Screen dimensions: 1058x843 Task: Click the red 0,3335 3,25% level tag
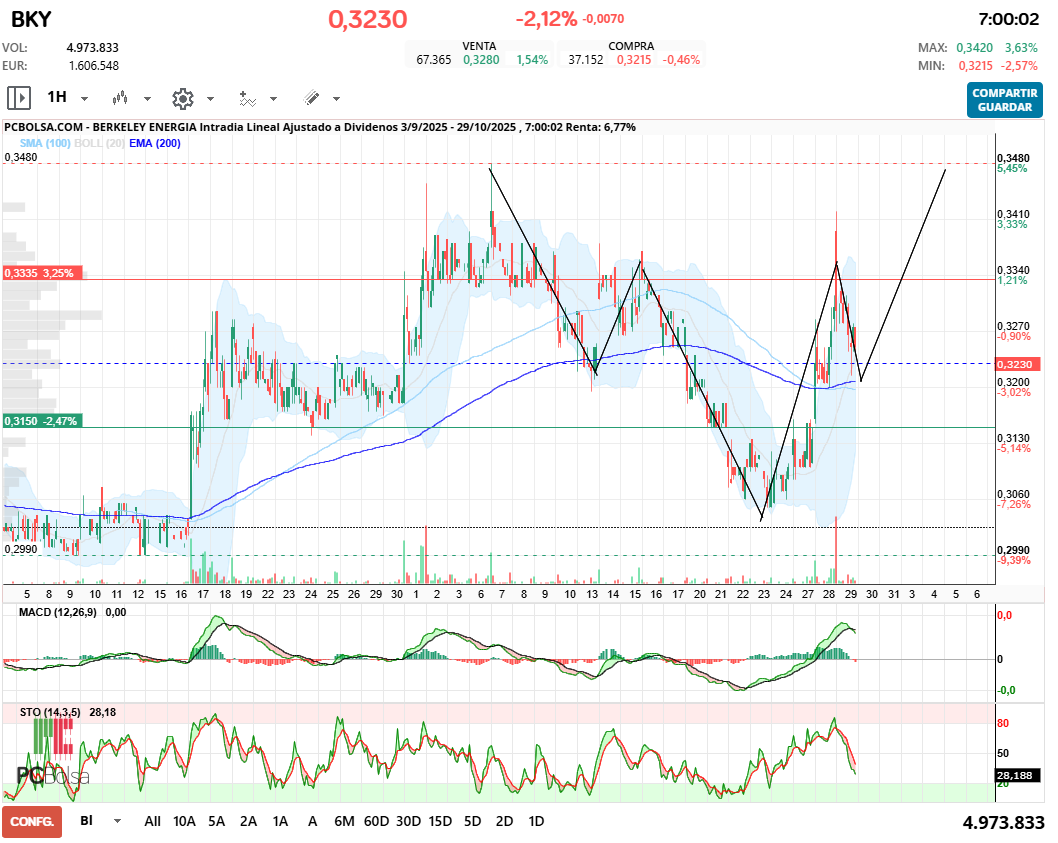pos(43,273)
